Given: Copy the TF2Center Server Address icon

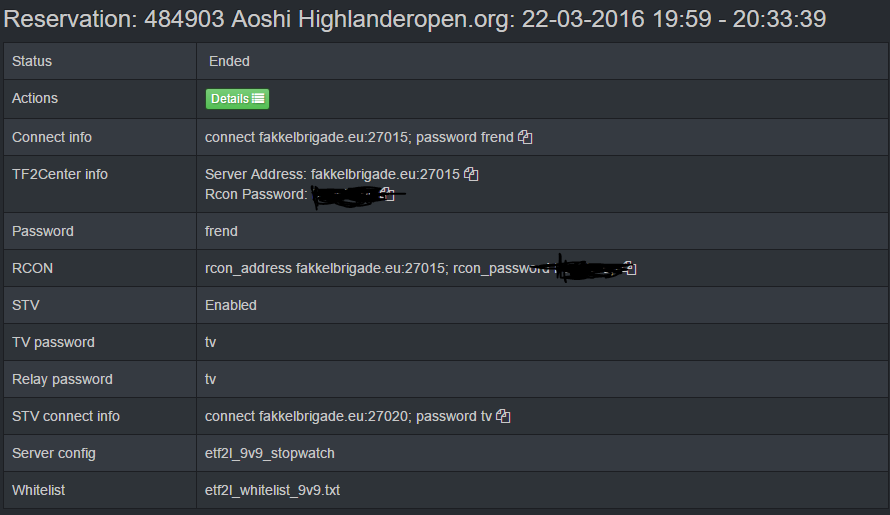Looking at the screenshot, I should click(472, 174).
